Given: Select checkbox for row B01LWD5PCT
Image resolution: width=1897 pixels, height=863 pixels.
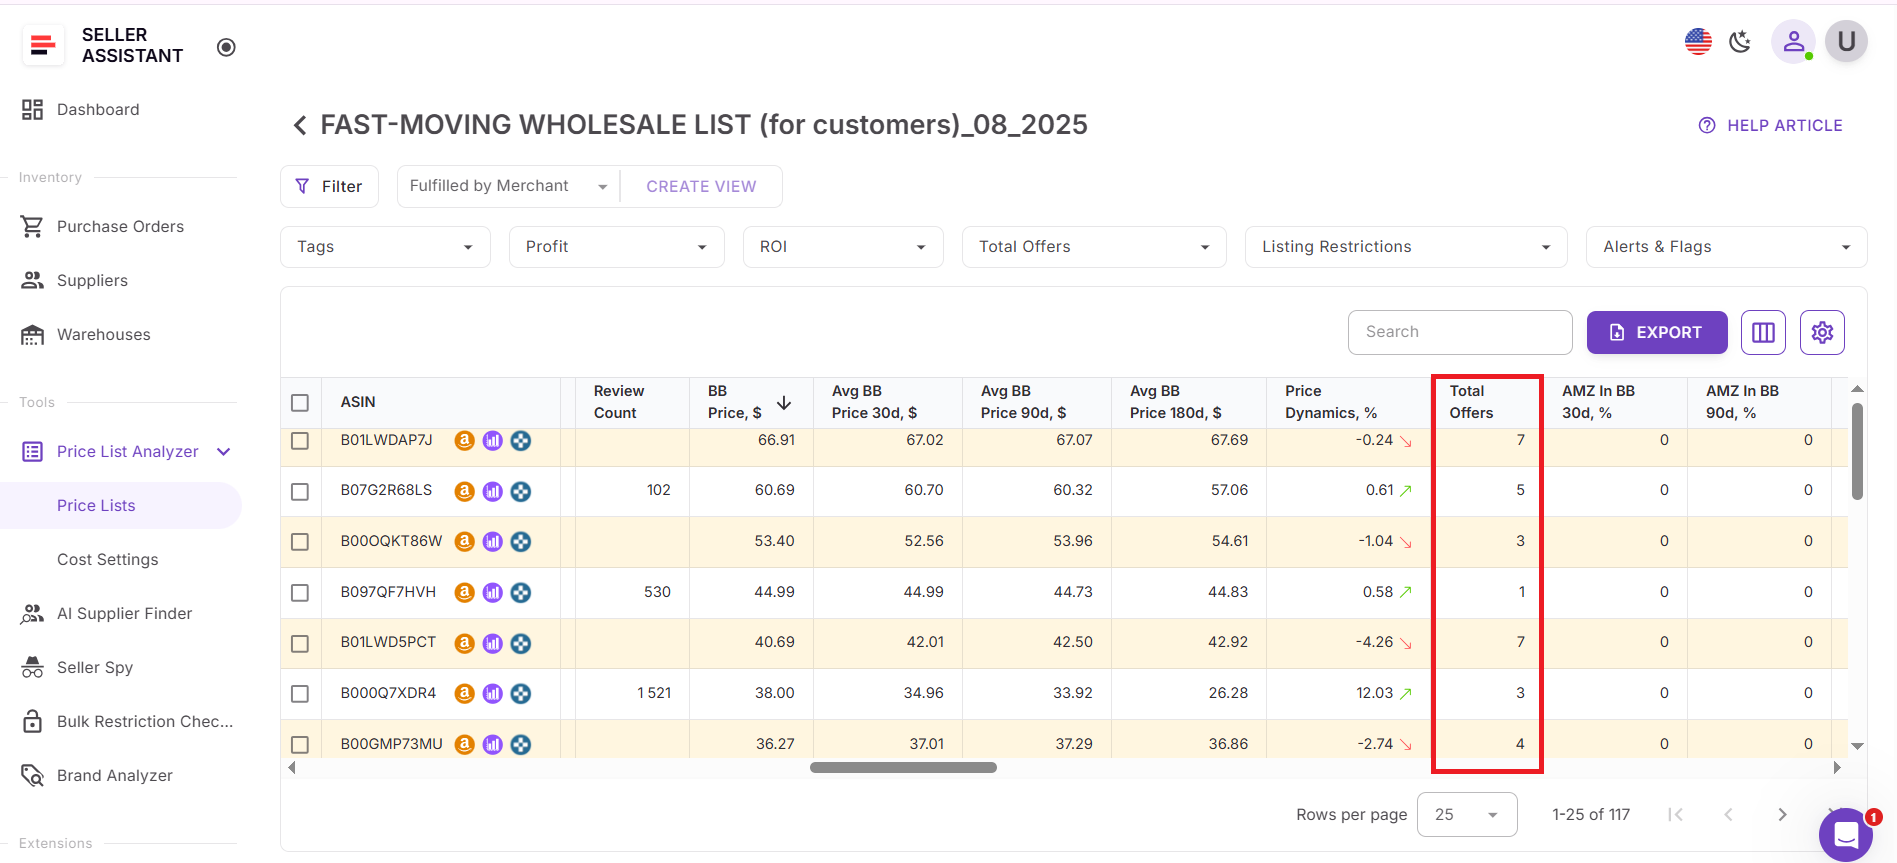Looking at the screenshot, I should pos(300,643).
